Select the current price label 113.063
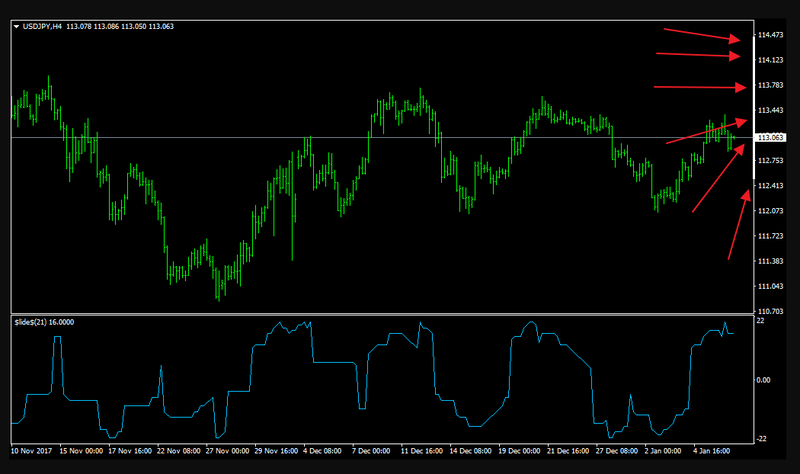Viewport: 800px width, 474px height. point(770,137)
